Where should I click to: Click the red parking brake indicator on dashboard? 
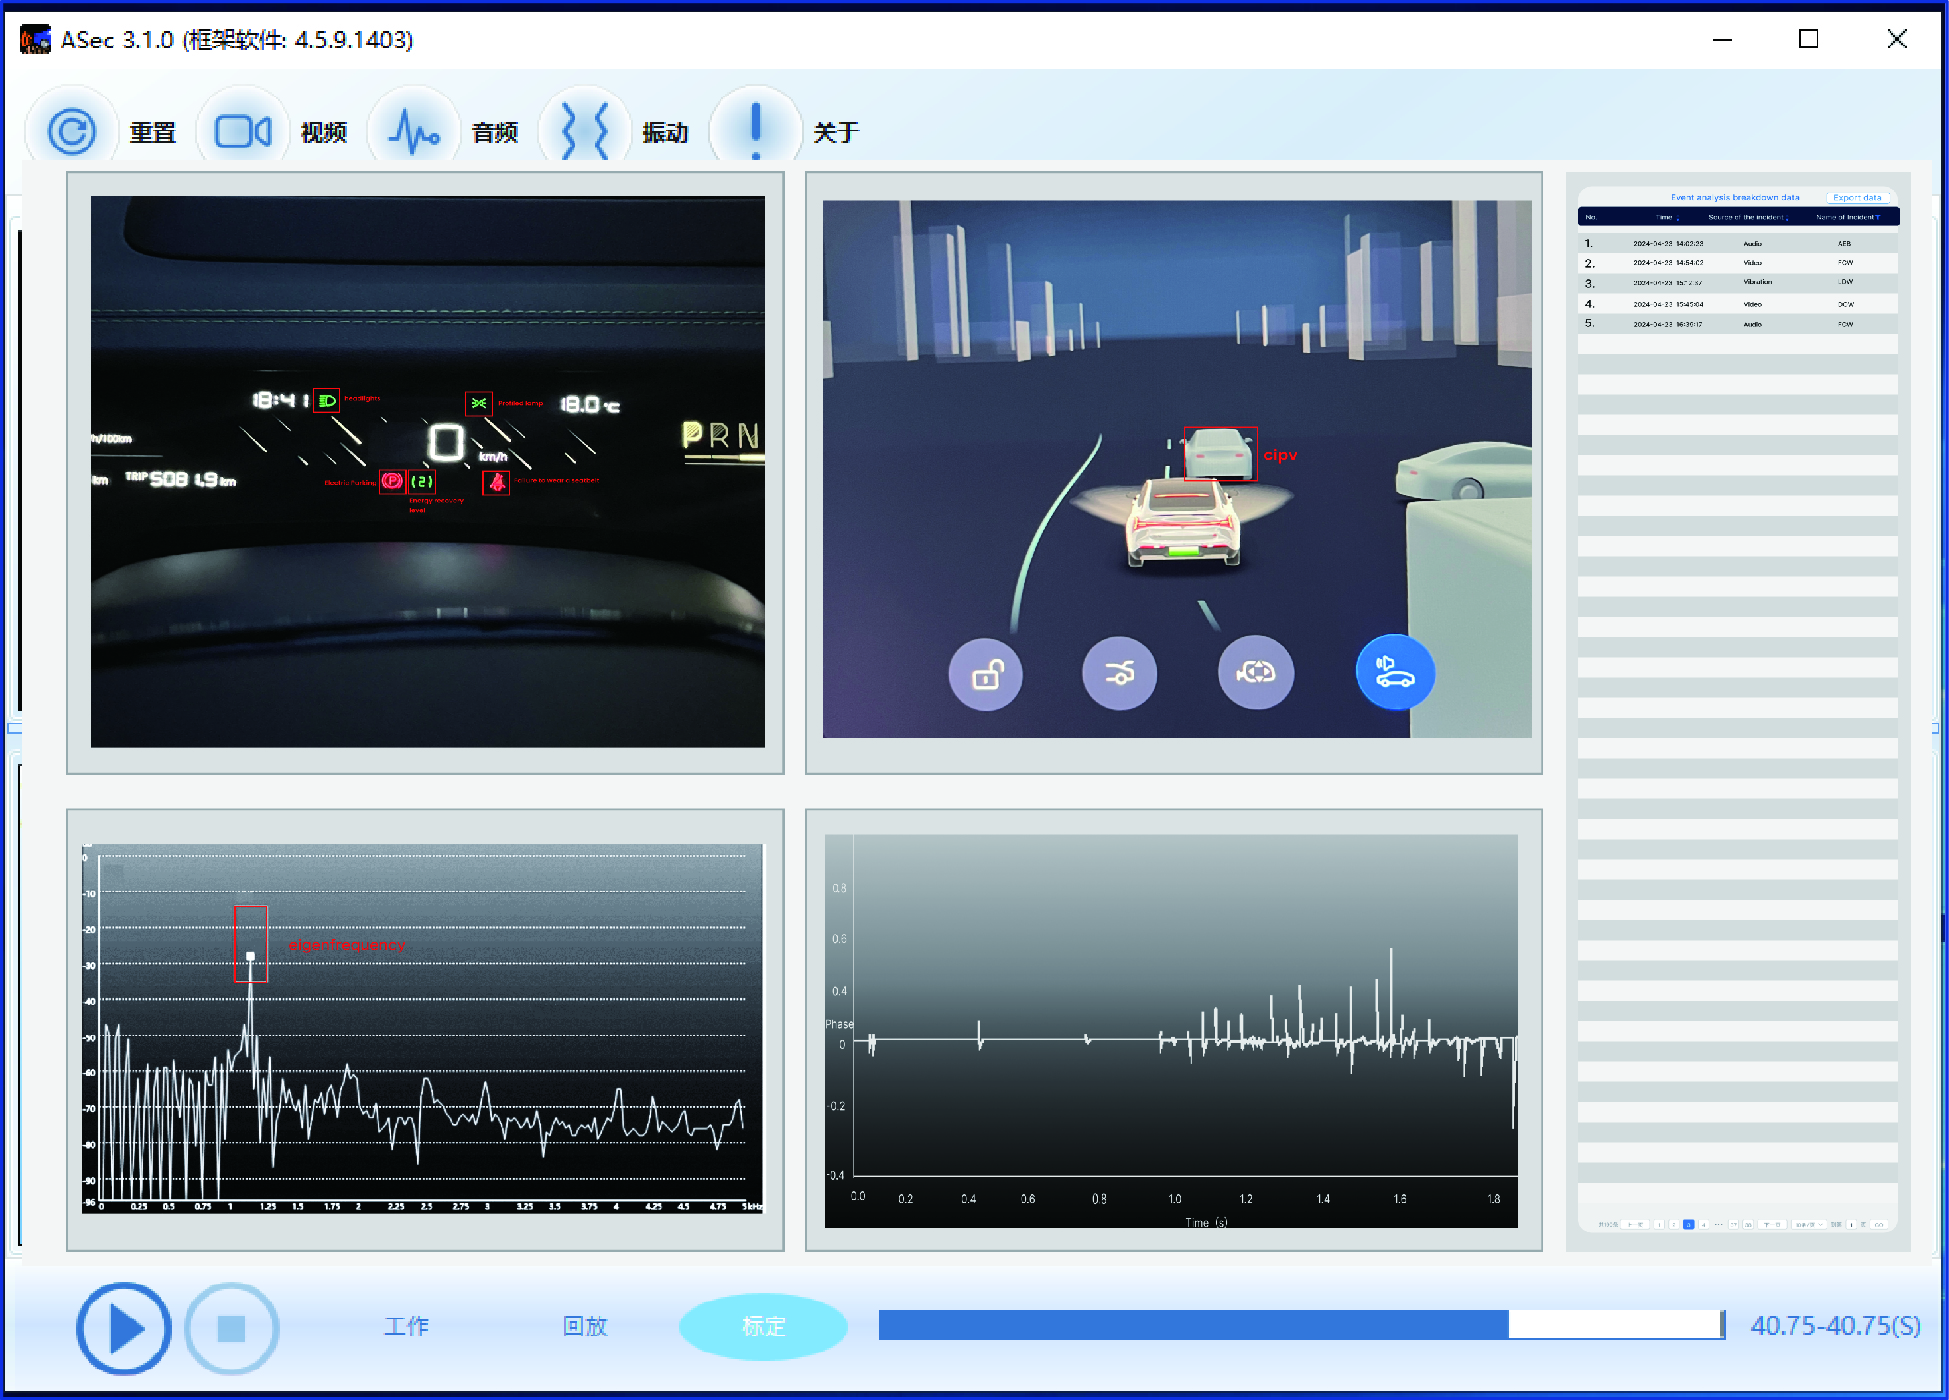tap(392, 481)
